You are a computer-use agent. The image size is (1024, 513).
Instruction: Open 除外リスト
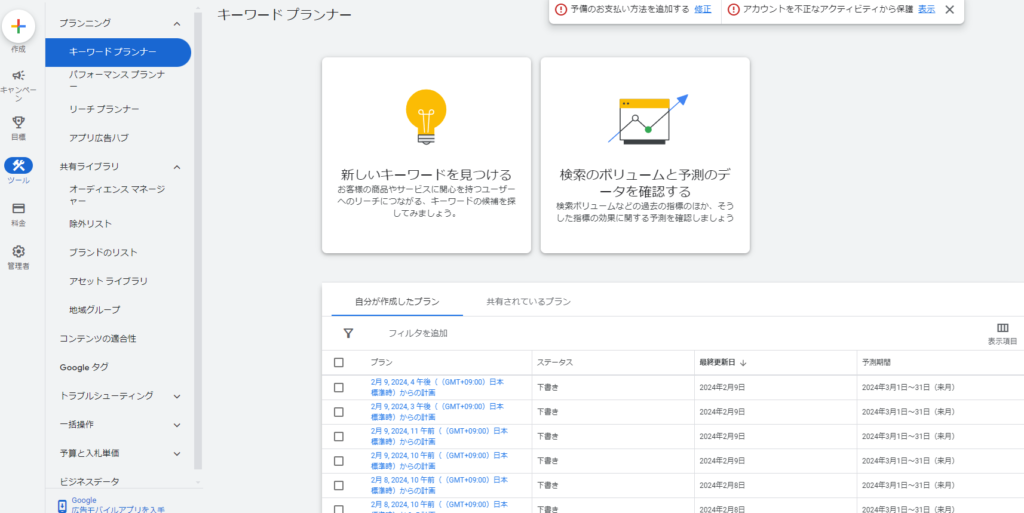point(90,224)
